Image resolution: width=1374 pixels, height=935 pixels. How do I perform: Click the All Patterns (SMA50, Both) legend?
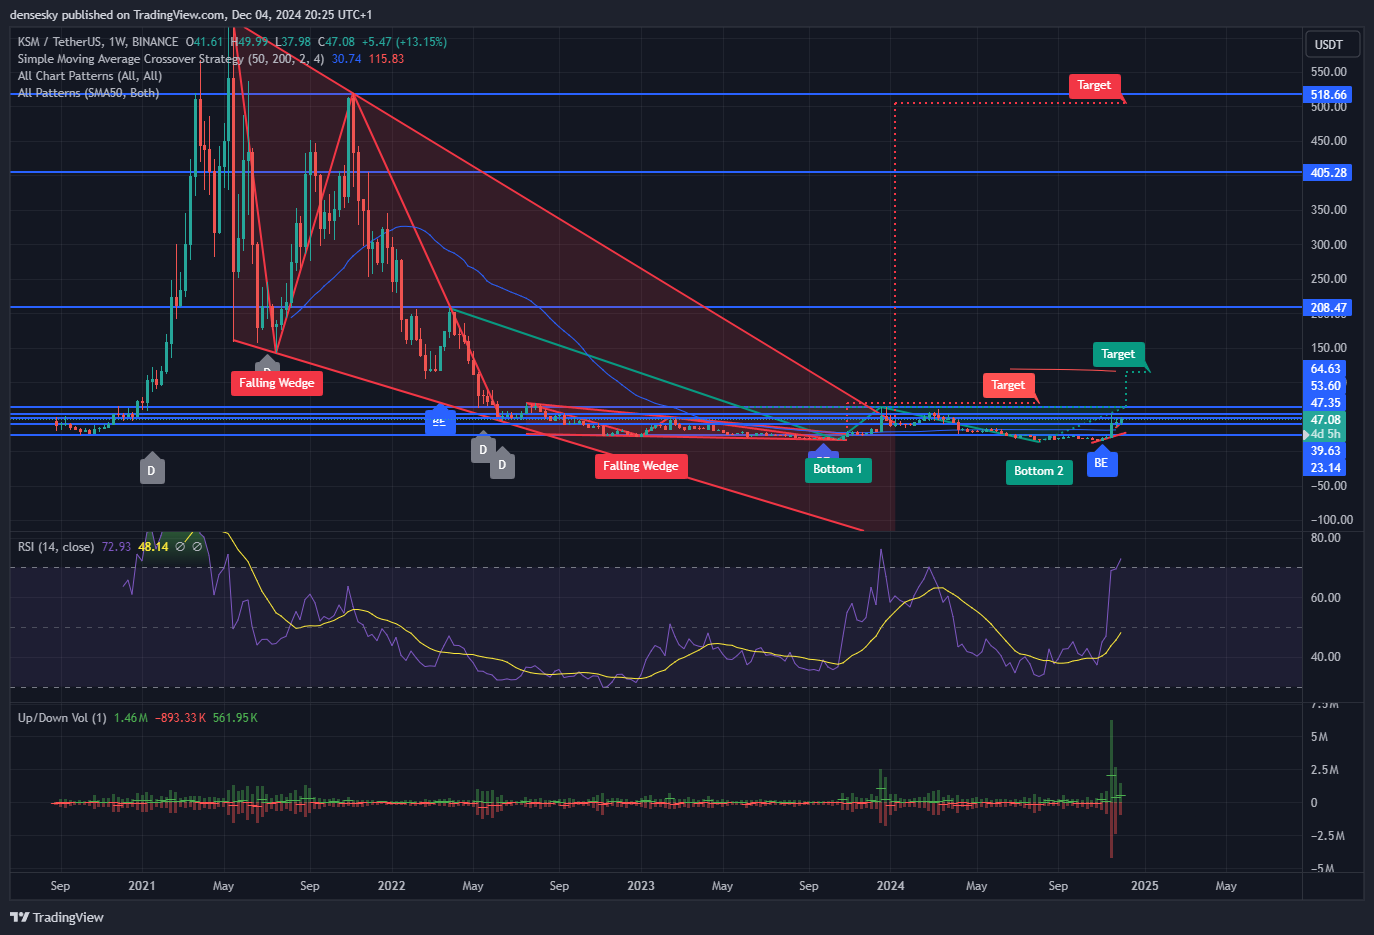click(x=88, y=93)
